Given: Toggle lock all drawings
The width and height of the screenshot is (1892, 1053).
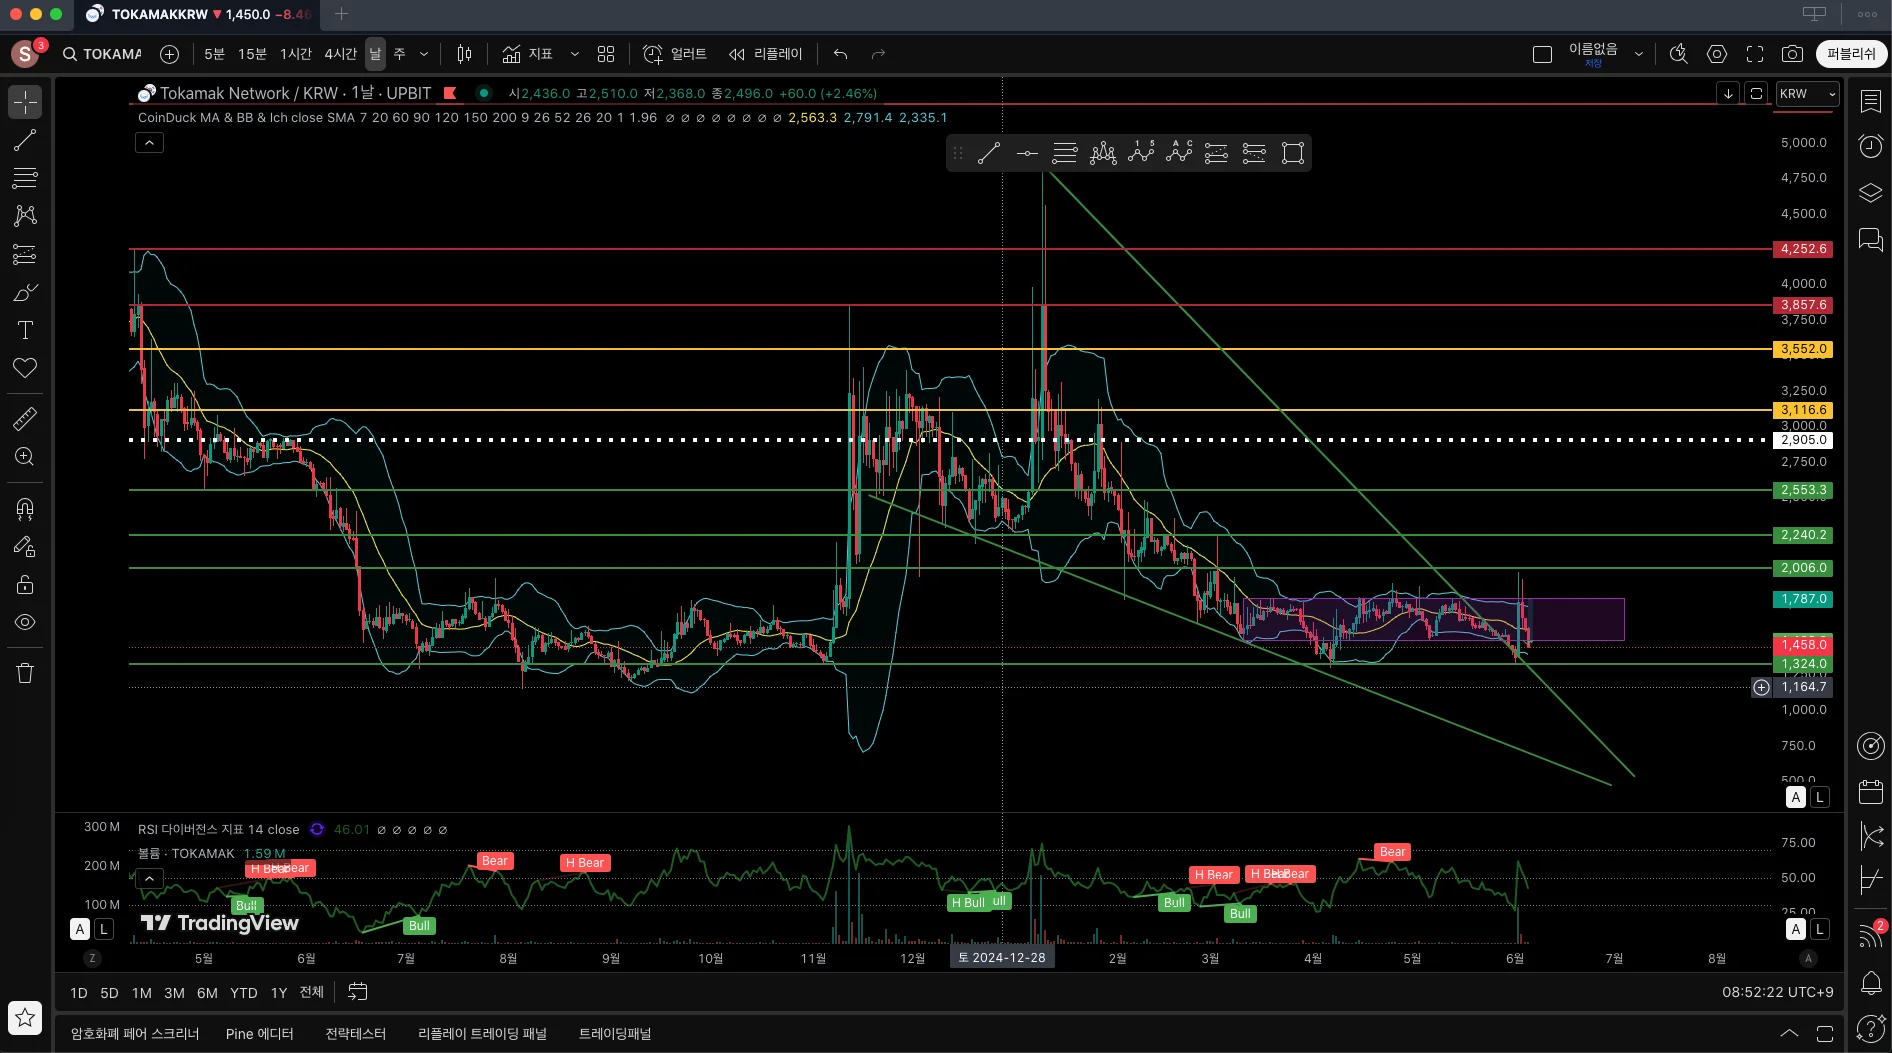Looking at the screenshot, I should pos(25,585).
